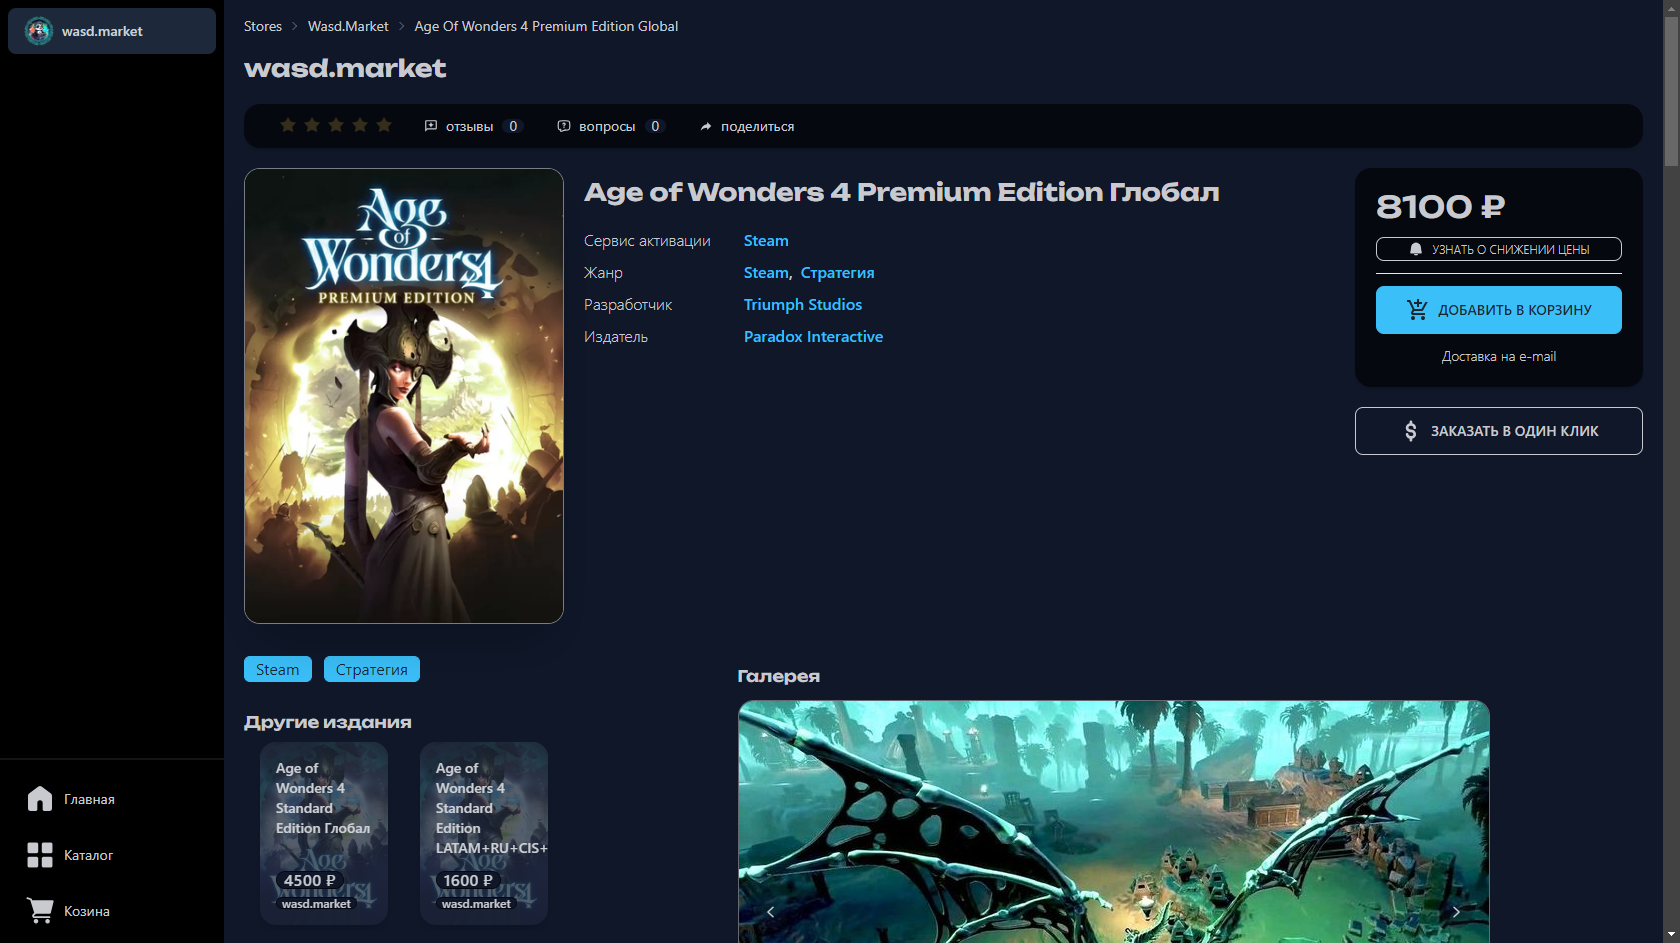Rate the product with the fifth star
Screen dimensions: 1680x943
coord(384,125)
